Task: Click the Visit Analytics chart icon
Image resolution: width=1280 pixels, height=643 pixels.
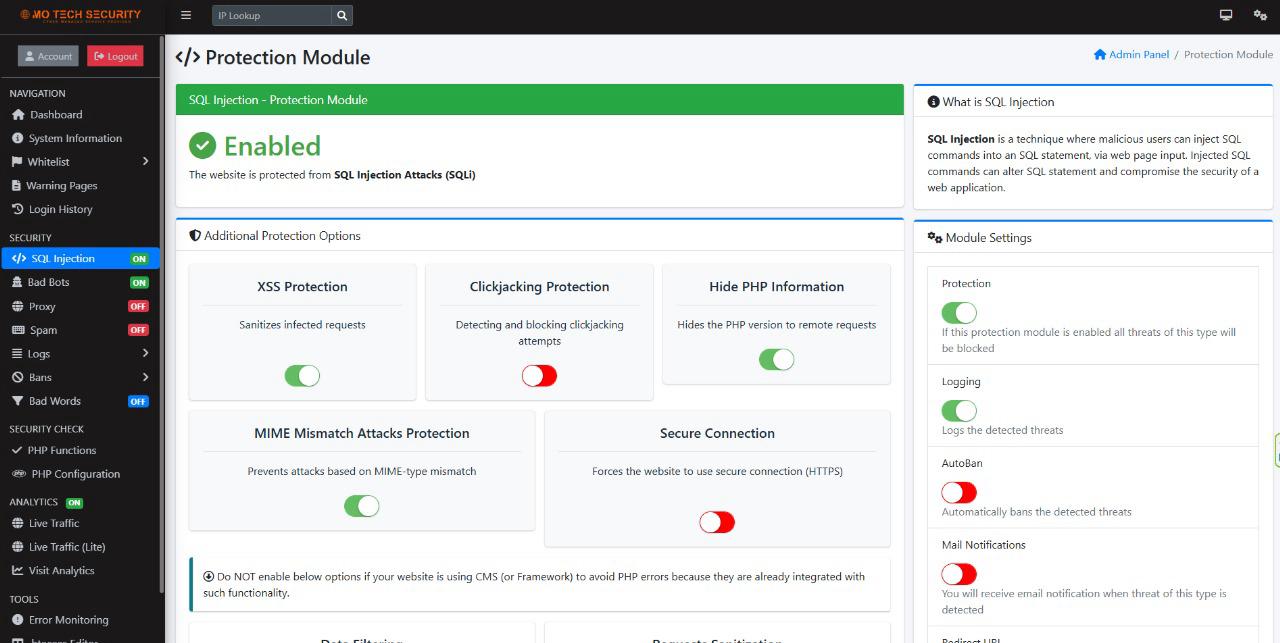Action: click(x=17, y=570)
